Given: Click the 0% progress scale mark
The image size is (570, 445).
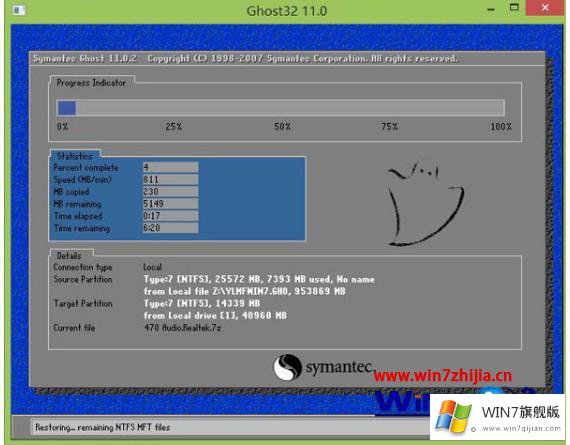Looking at the screenshot, I should 62,127.
